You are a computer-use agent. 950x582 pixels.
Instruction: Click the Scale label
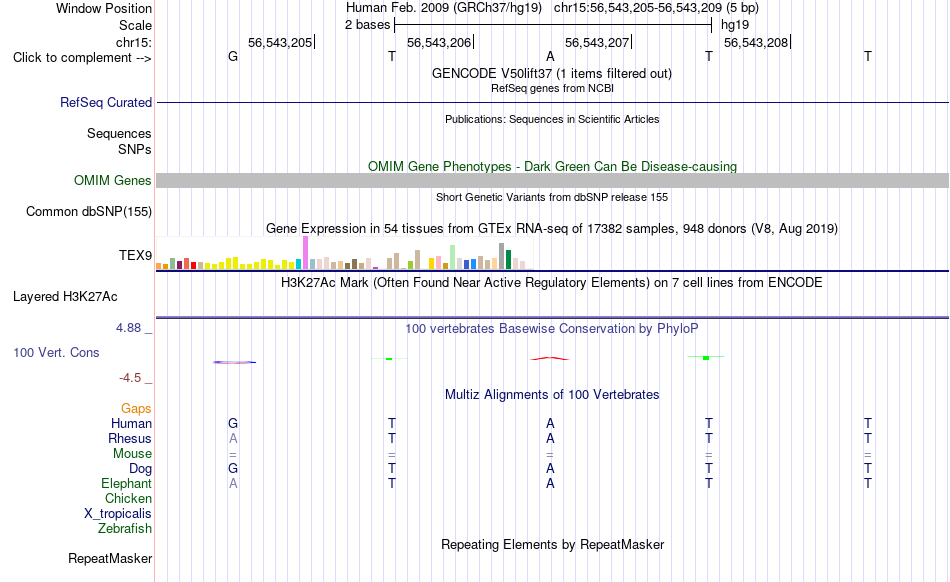coord(135,25)
